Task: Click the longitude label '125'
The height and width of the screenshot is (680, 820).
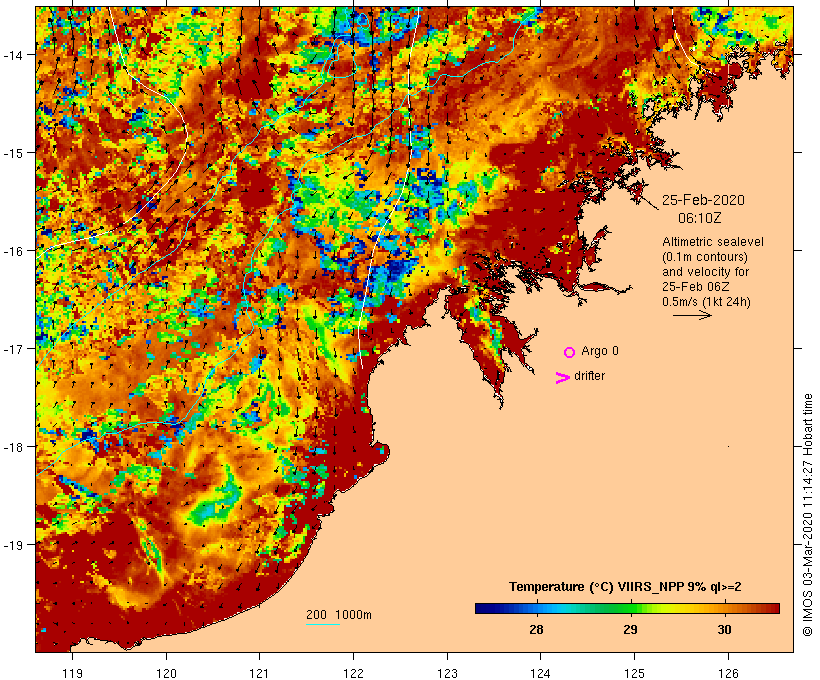Action: [634, 673]
